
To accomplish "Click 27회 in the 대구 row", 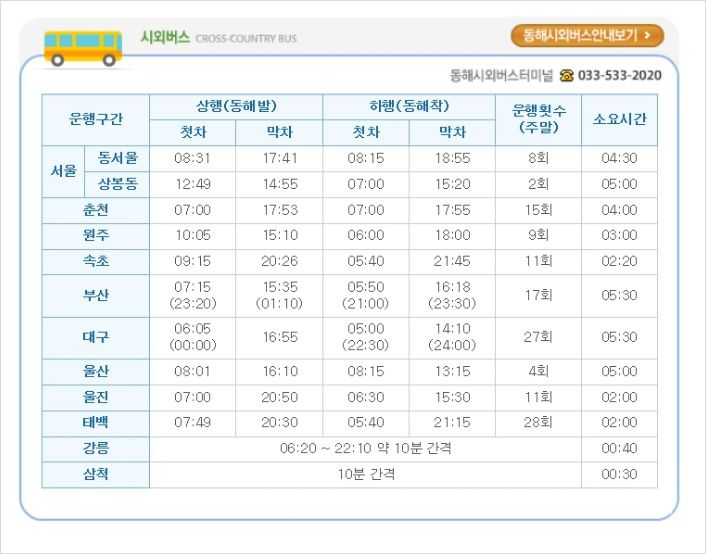I will [538, 337].
